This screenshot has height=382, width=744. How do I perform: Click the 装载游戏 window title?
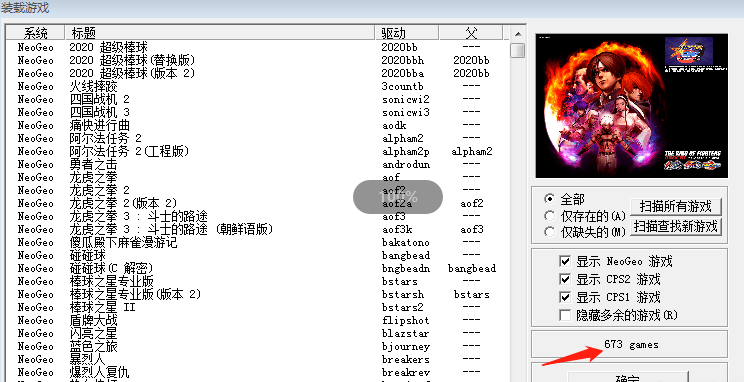pyautogui.click(x=25, y=8)
